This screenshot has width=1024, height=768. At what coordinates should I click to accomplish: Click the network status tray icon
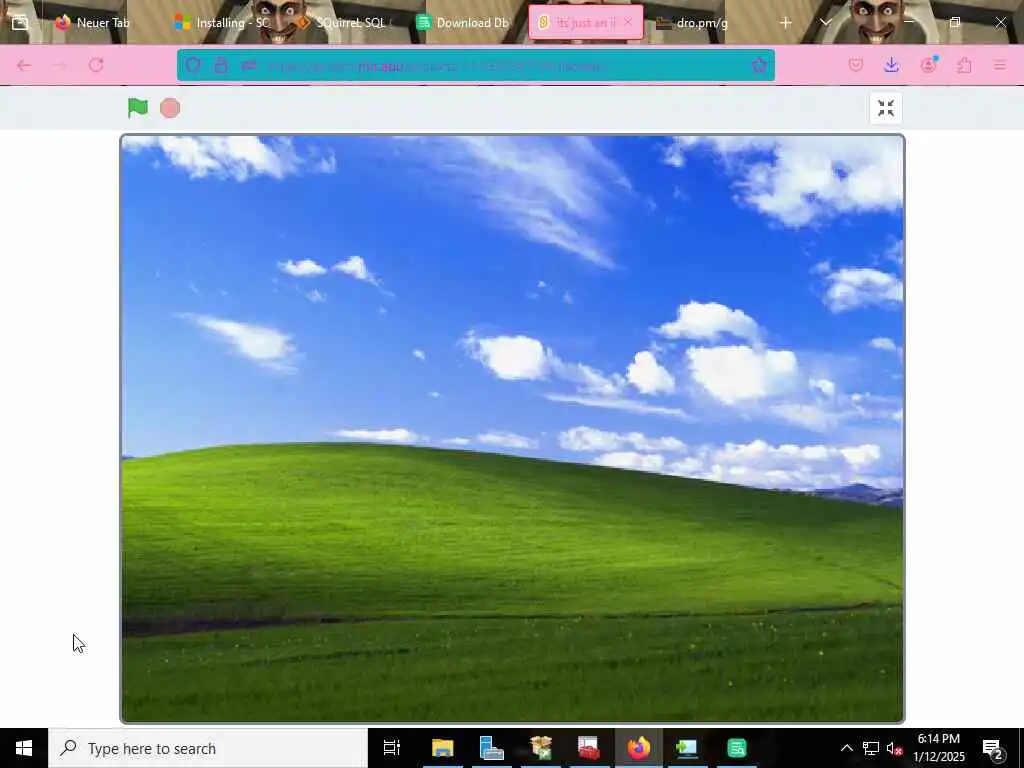point(871,748)
